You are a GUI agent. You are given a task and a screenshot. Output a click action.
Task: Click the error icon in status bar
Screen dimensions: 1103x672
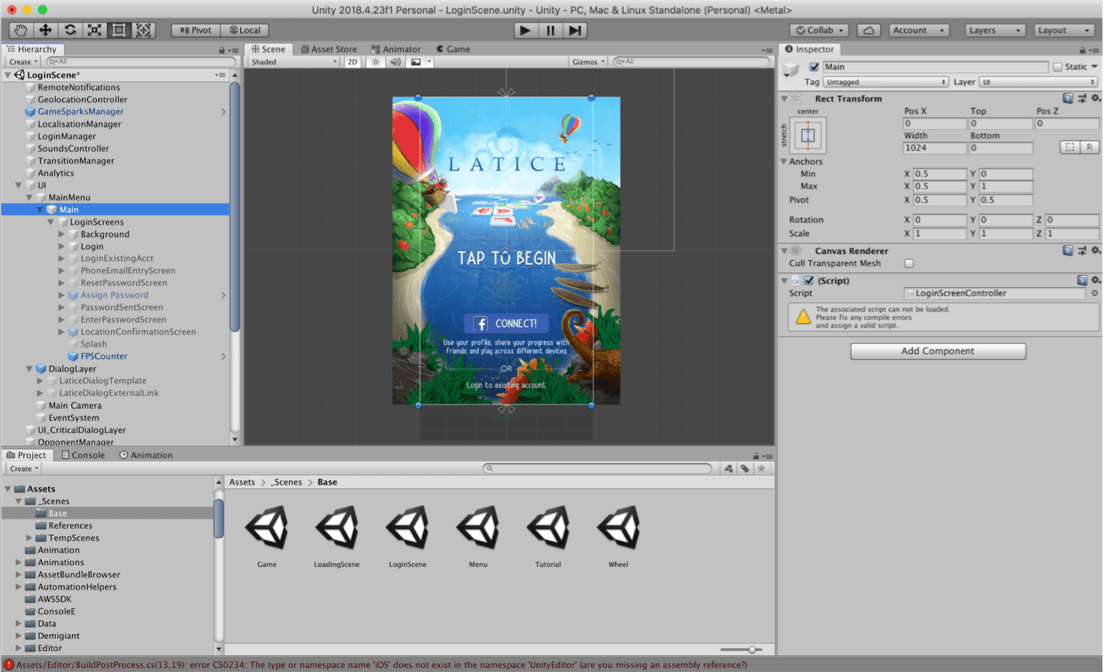(8, 664)
